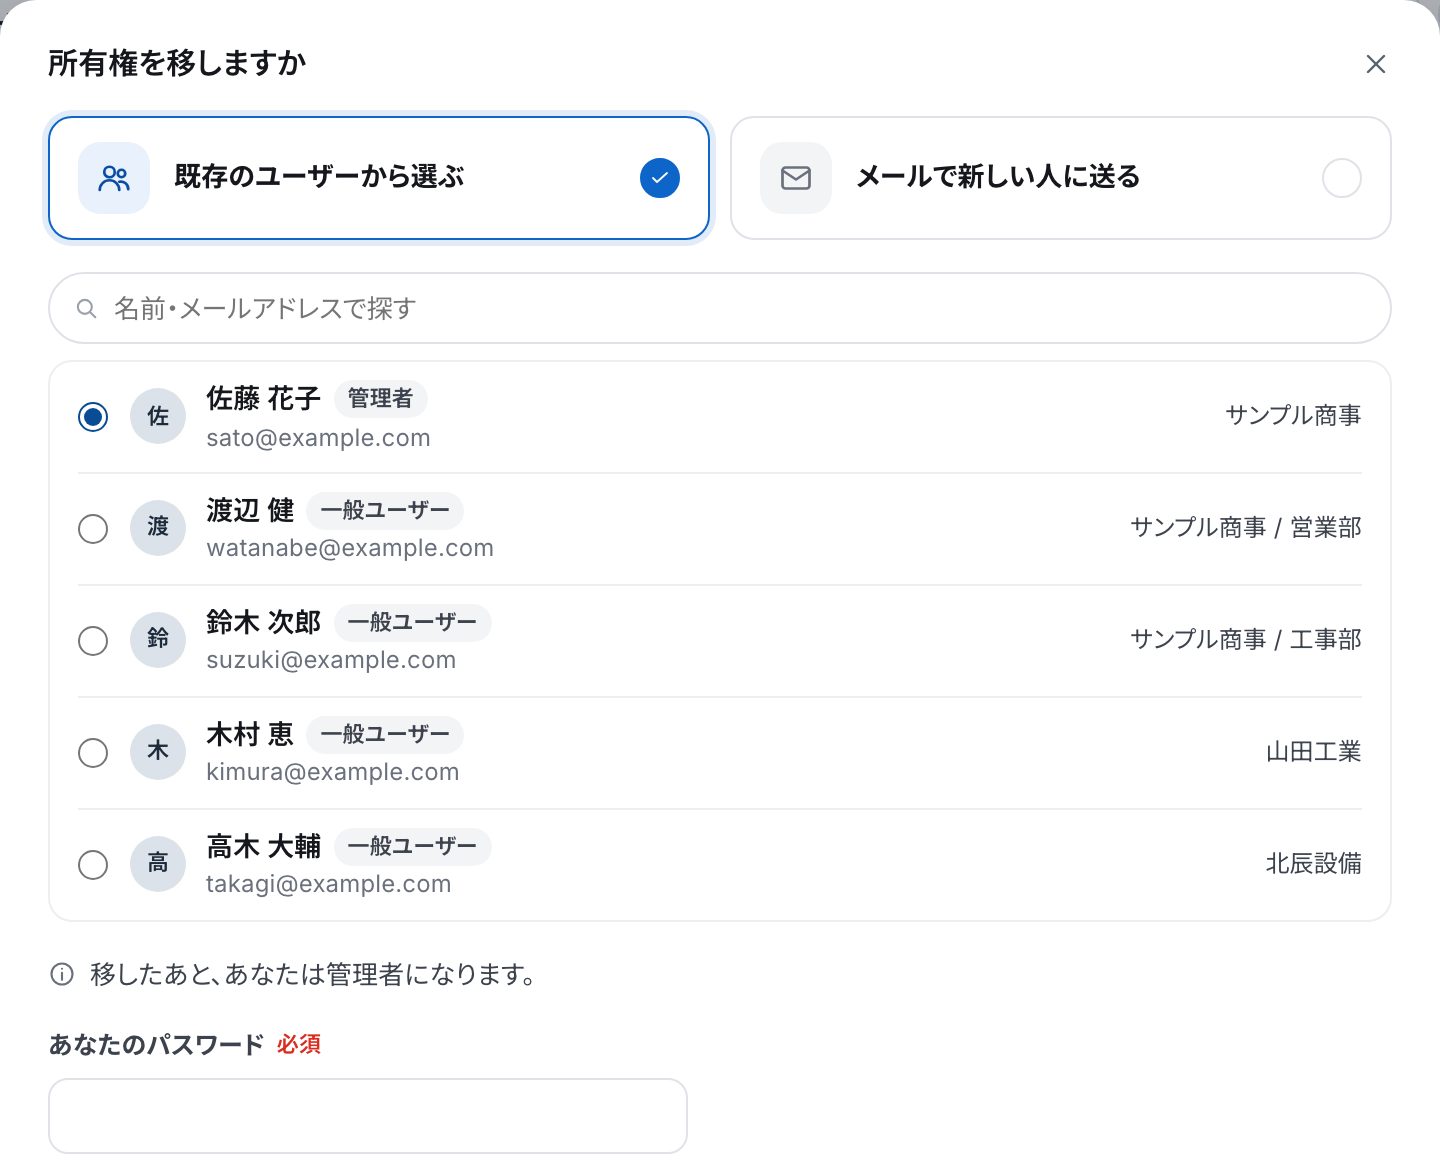
Task: Close the ownership transfer dialog
Action: (x=1376, y=64)
